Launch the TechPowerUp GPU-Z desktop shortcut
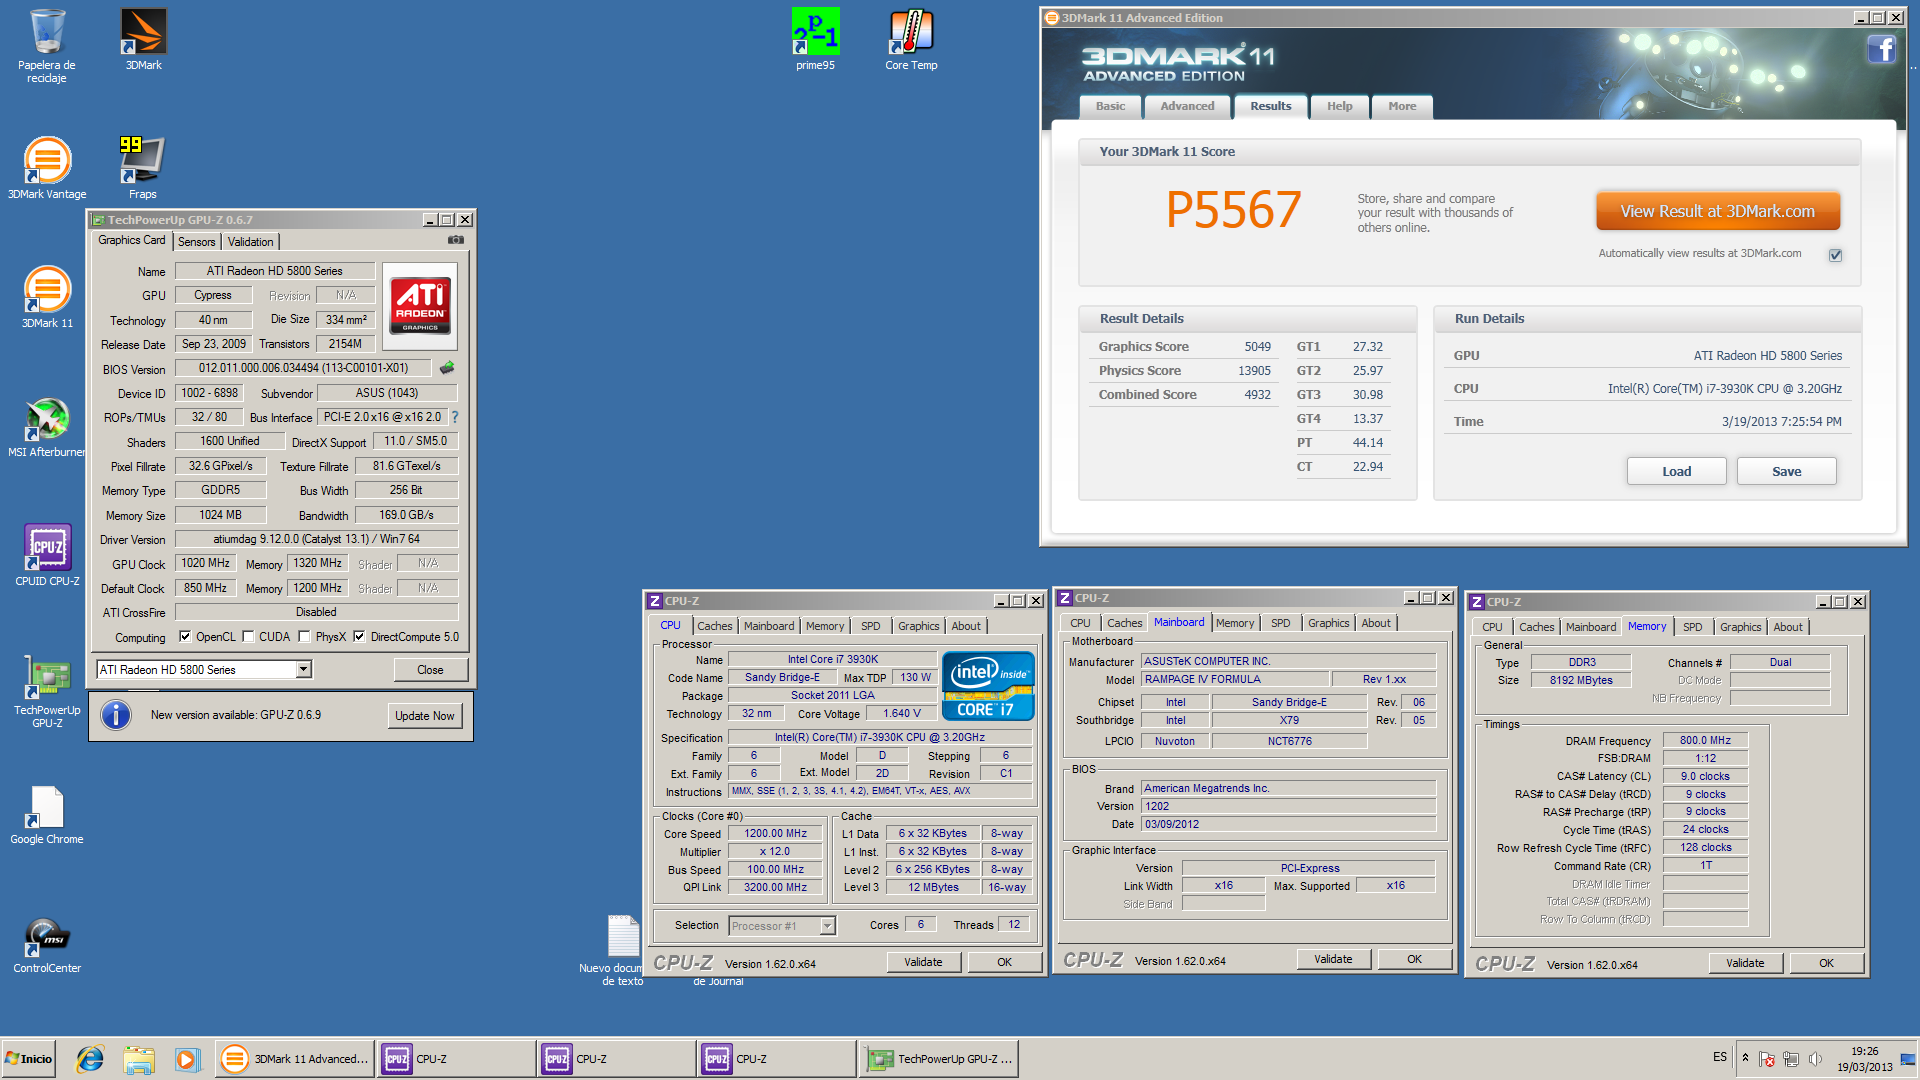1920x1080 pixels. pyautogui.click(x=47, y=691)
